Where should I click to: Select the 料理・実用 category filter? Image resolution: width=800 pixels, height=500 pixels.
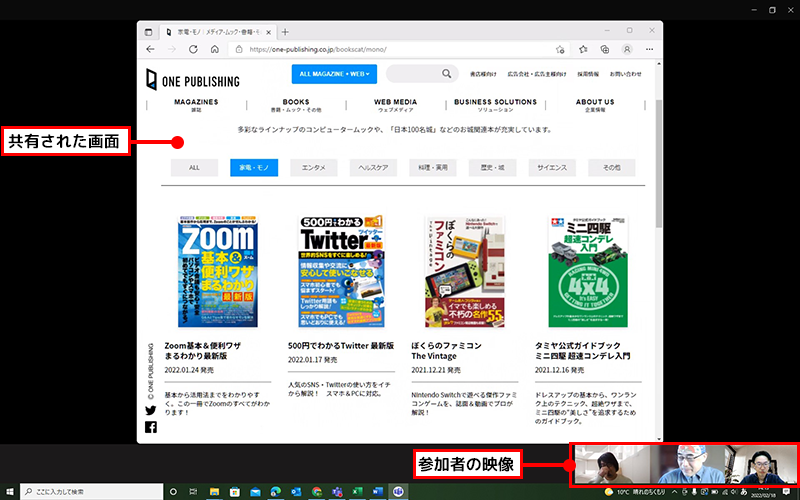433,167
